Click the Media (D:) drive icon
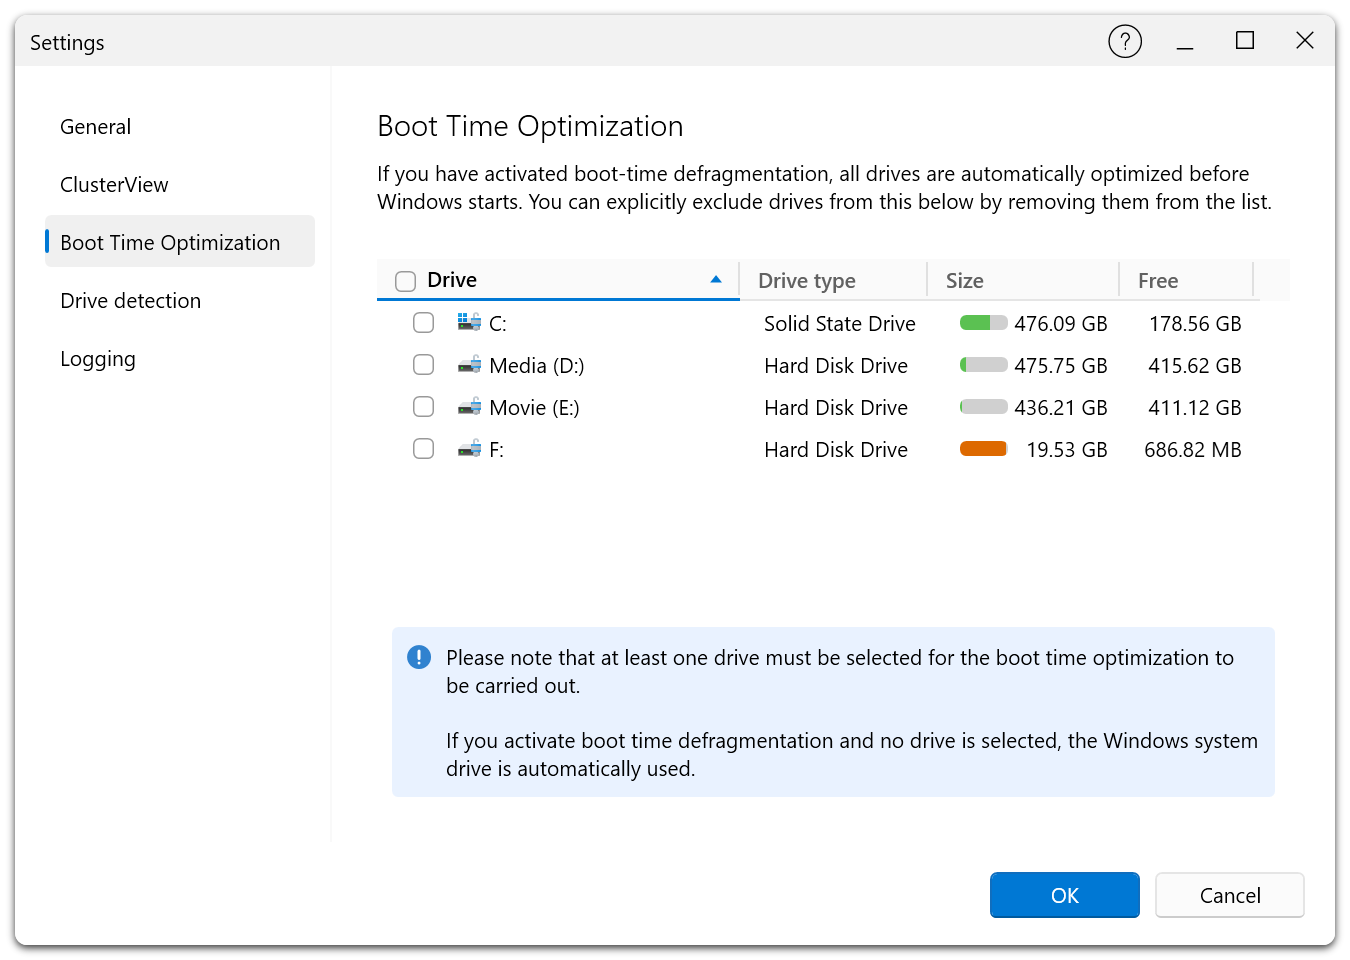This screenshot has width=1350, height=960. (468, 364)
